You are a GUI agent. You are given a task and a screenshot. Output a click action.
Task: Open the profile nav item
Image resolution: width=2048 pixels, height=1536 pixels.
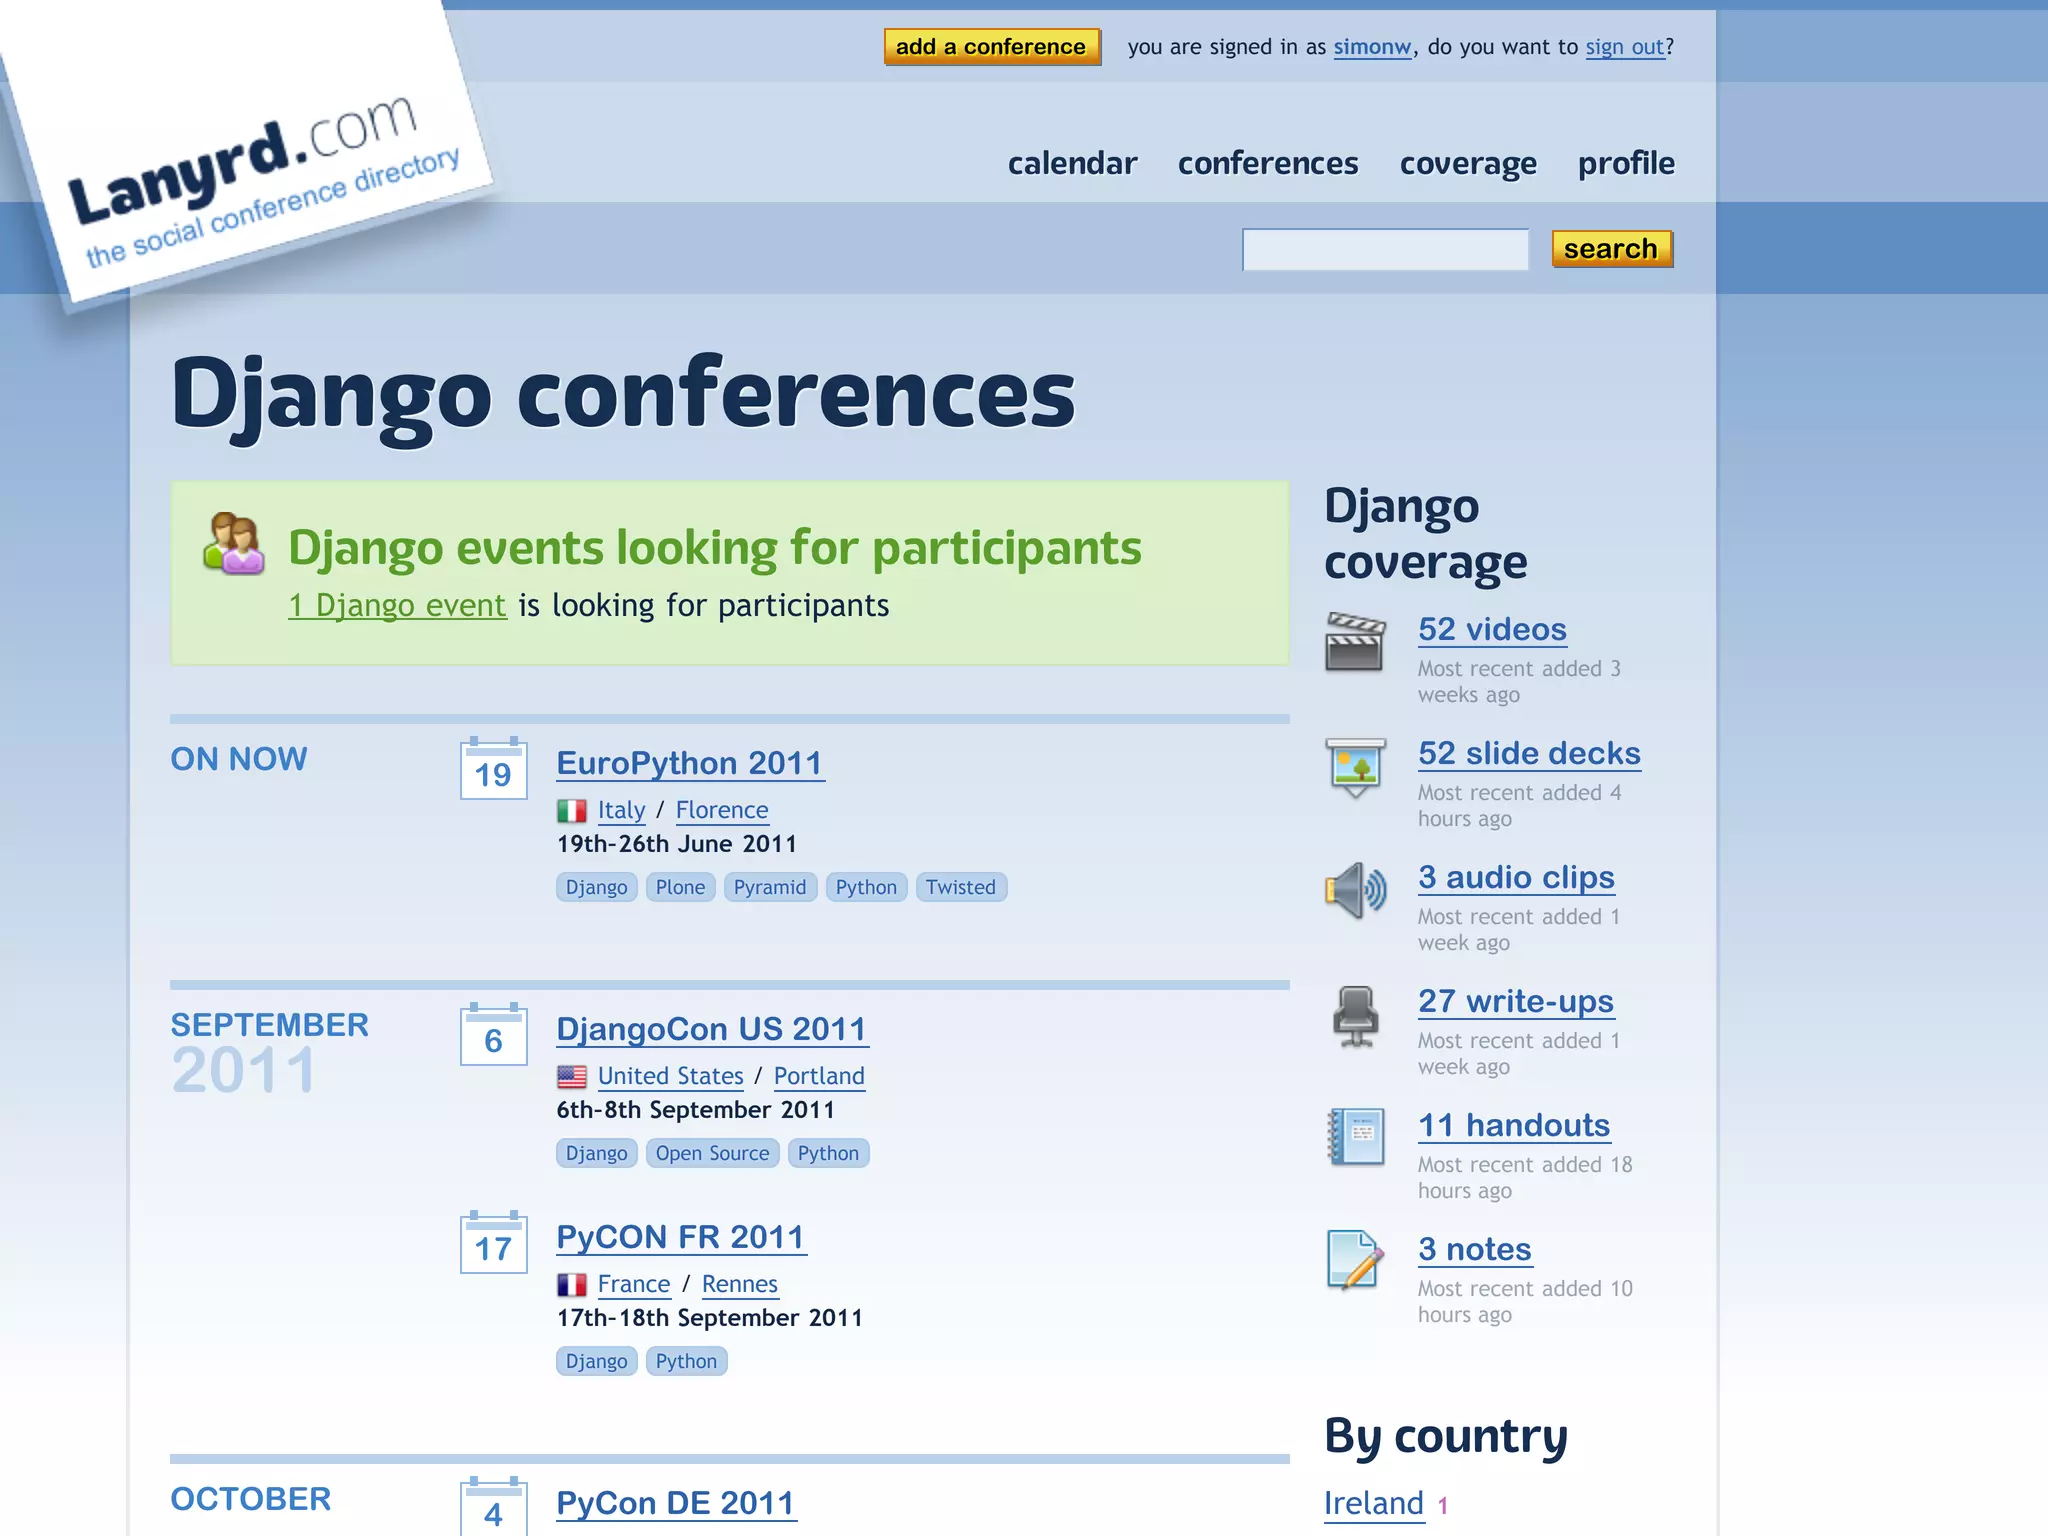[x=1626, y=163]
